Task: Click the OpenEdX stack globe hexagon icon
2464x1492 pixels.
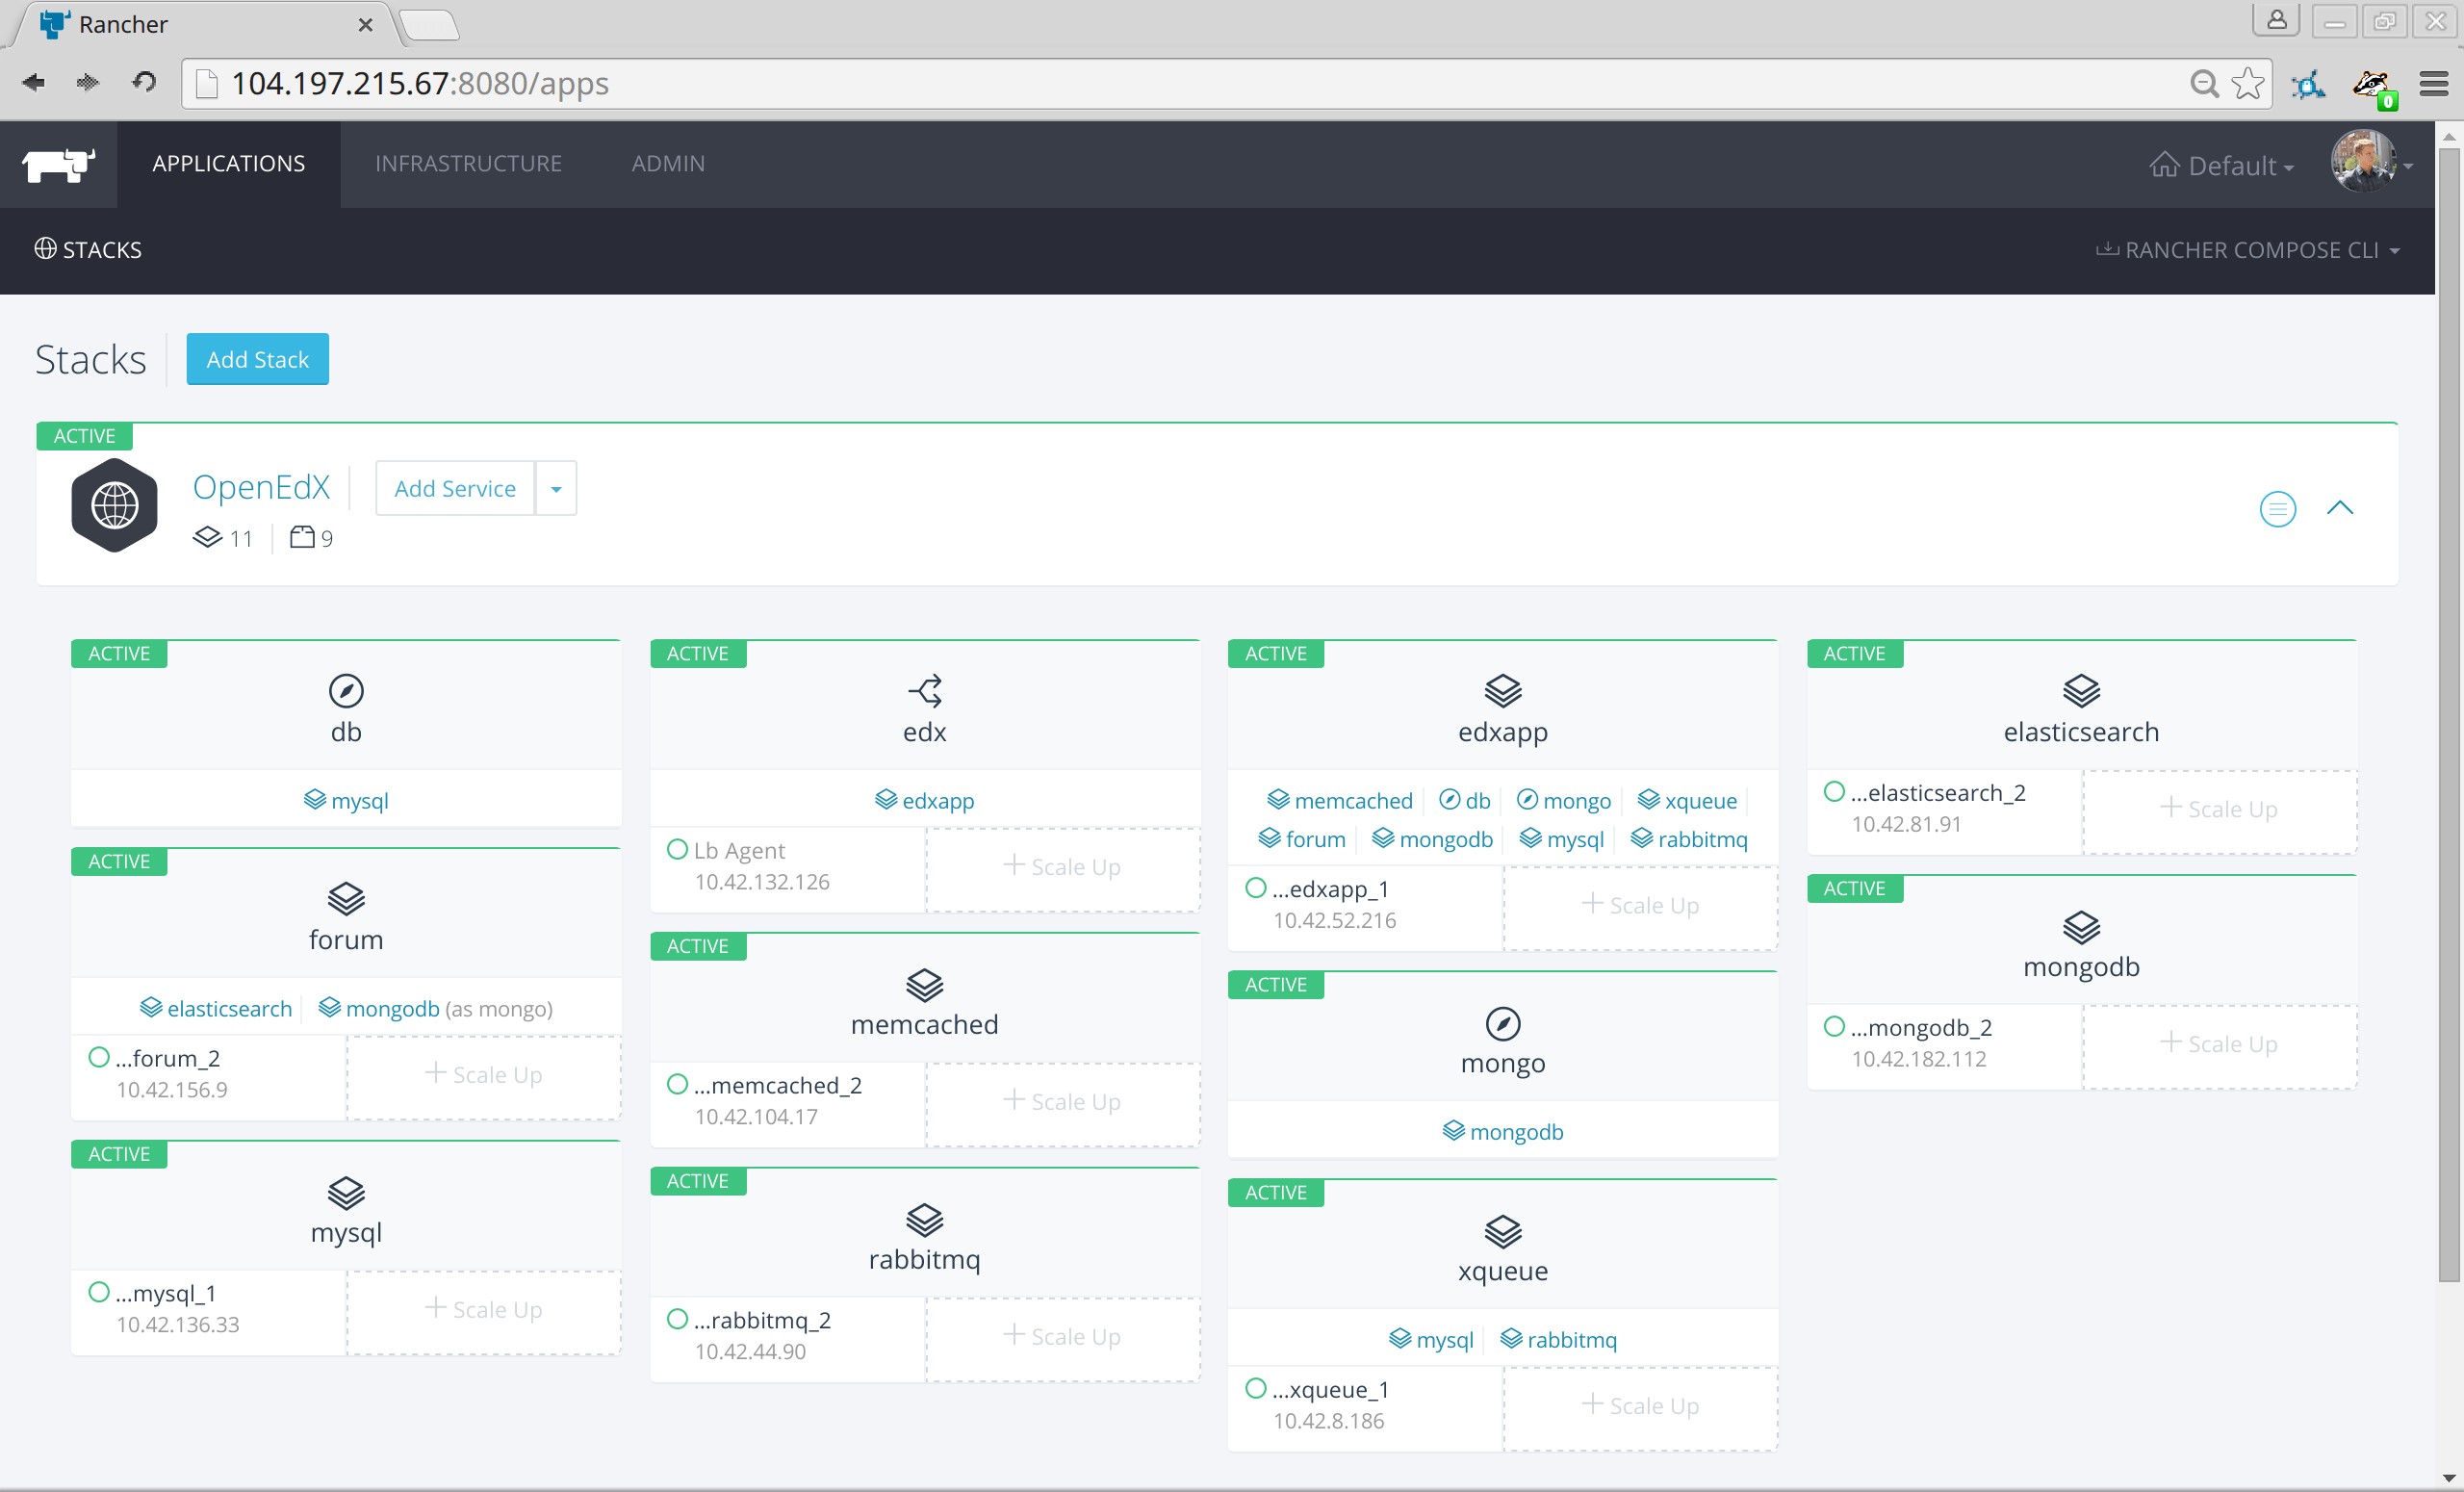Action: pos(114,505)
